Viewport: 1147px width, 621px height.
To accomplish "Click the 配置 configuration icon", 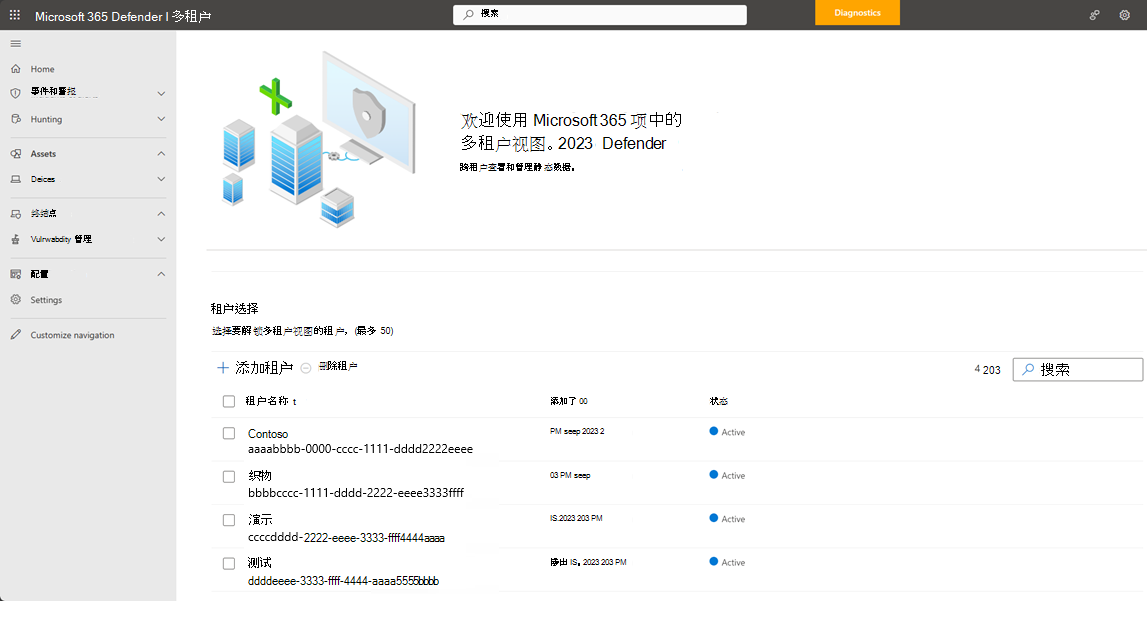I will click(x=15, y=274).
